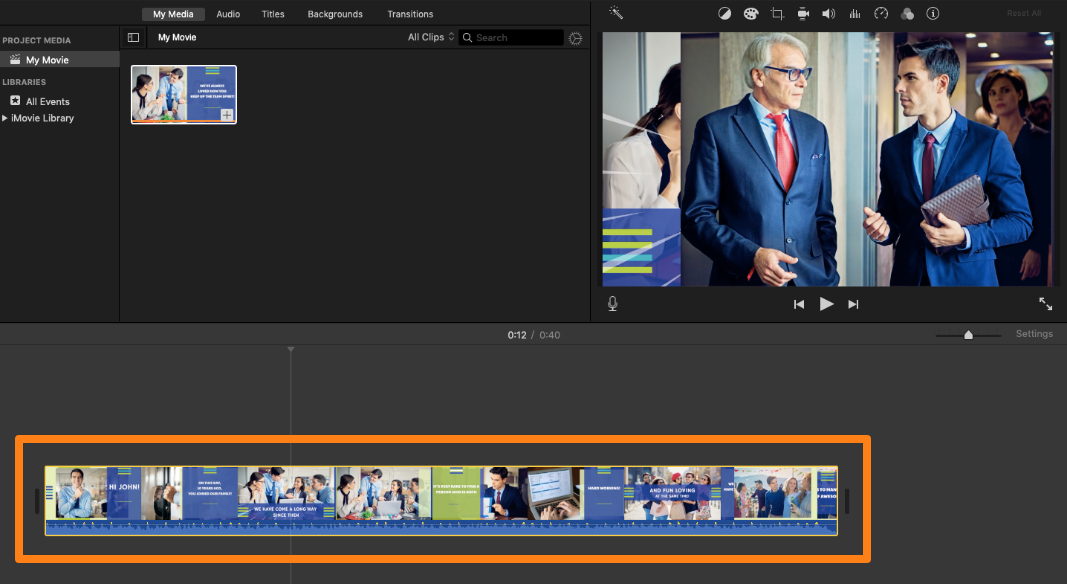Screen dimensions: 1067x584
Task: Switch to the Transitions tab
Action: [410, 14]
